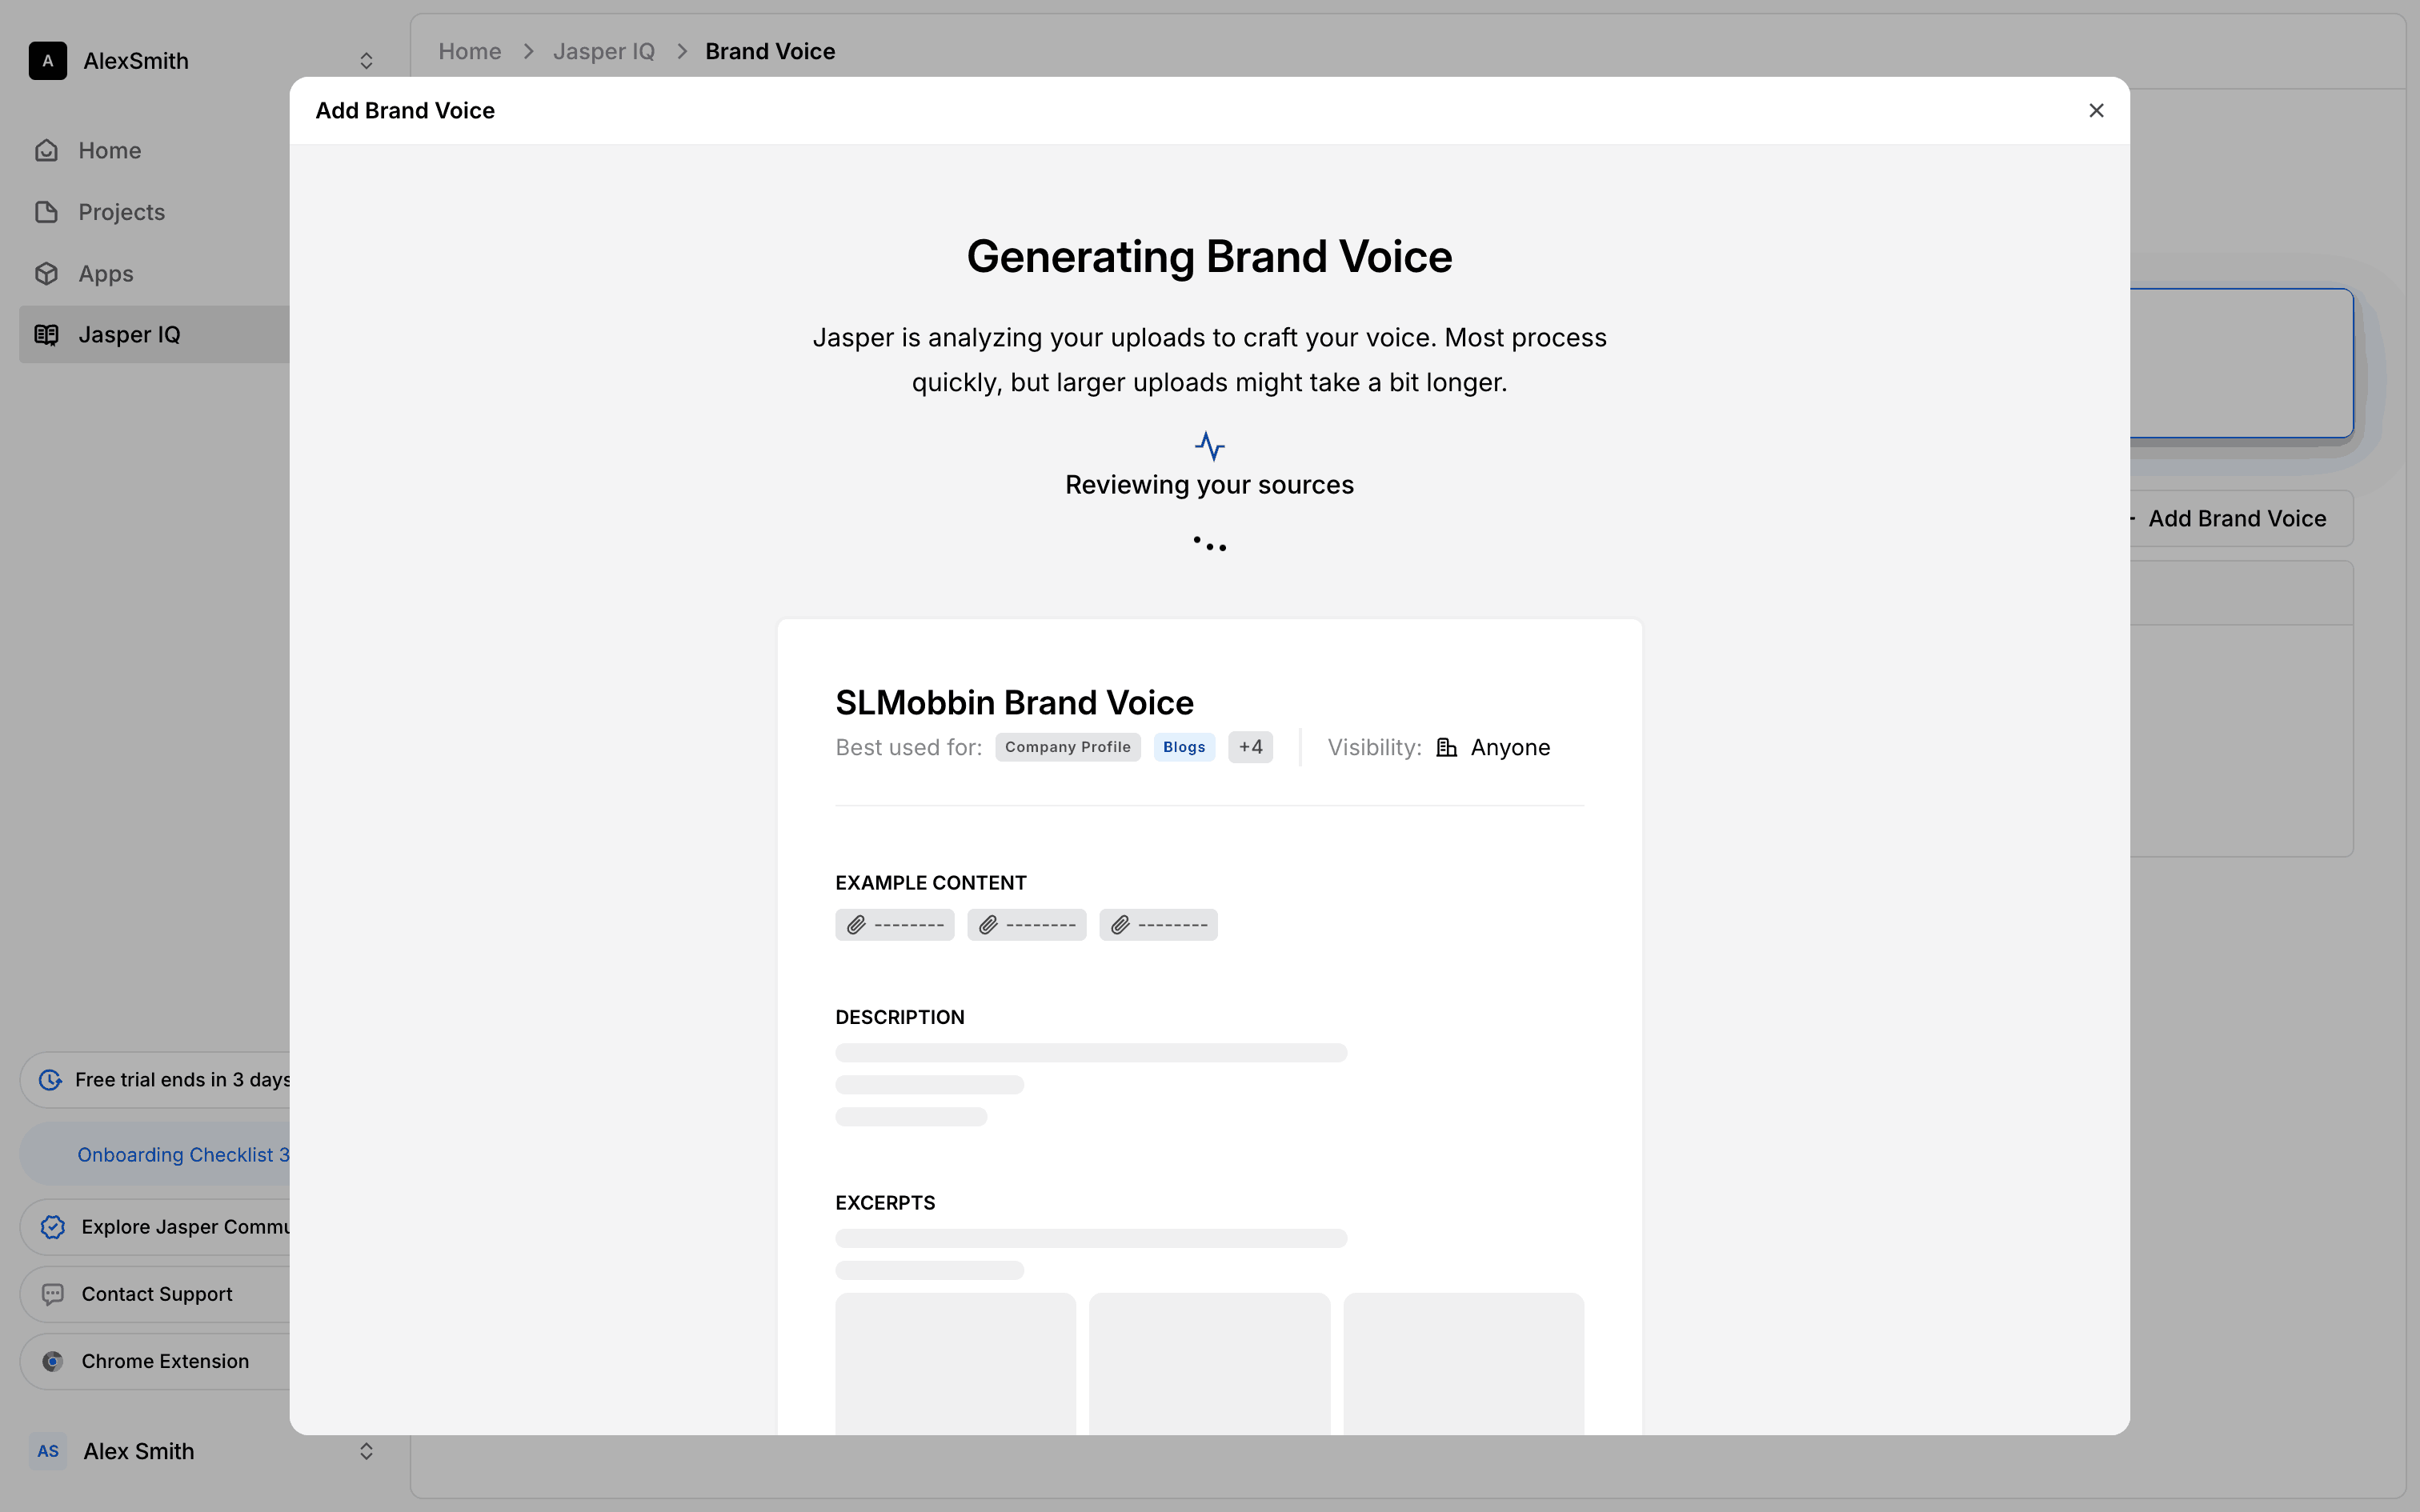Image resolution: width=2420 pixels, height=1512 pixels.
Task: Go to Home breadcrumb link
Action: click(x=469, y=51)
